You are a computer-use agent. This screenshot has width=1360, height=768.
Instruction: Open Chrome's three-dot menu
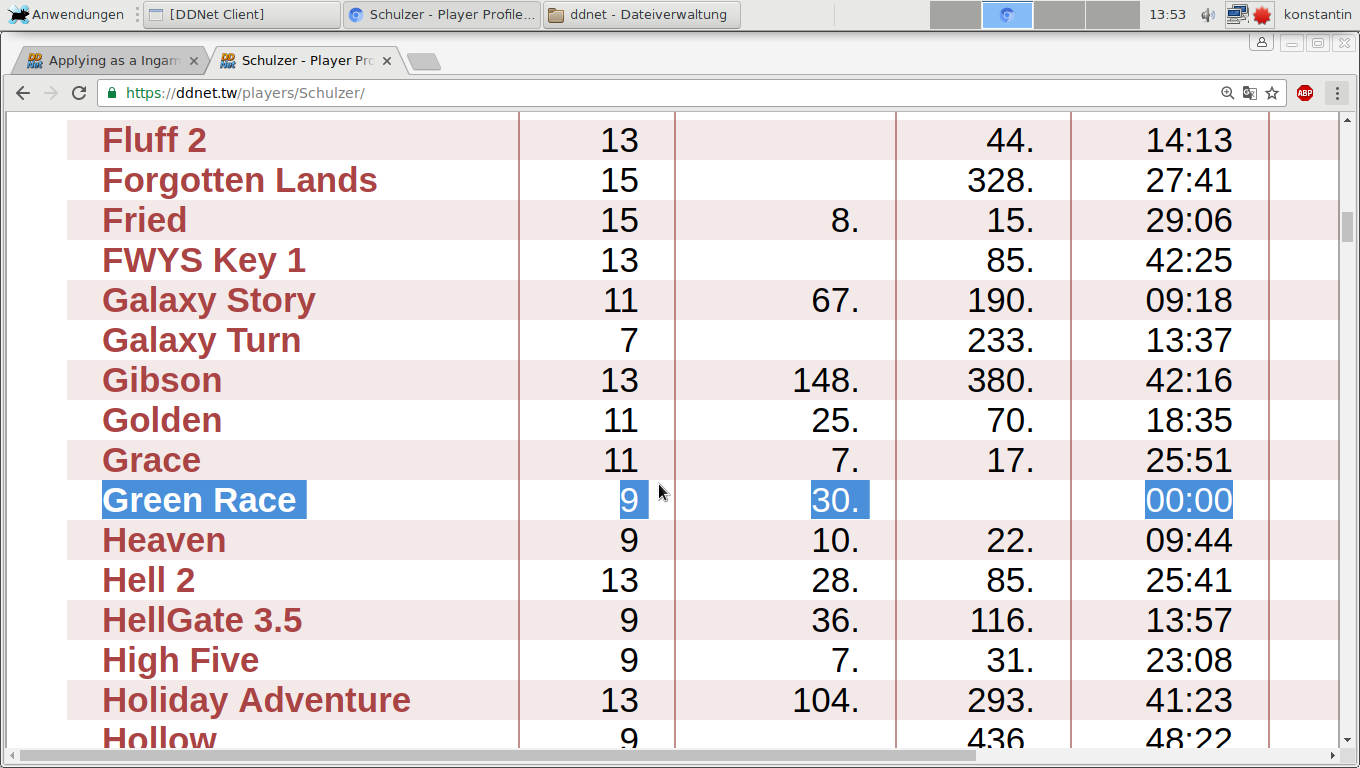coord(1337,93)
